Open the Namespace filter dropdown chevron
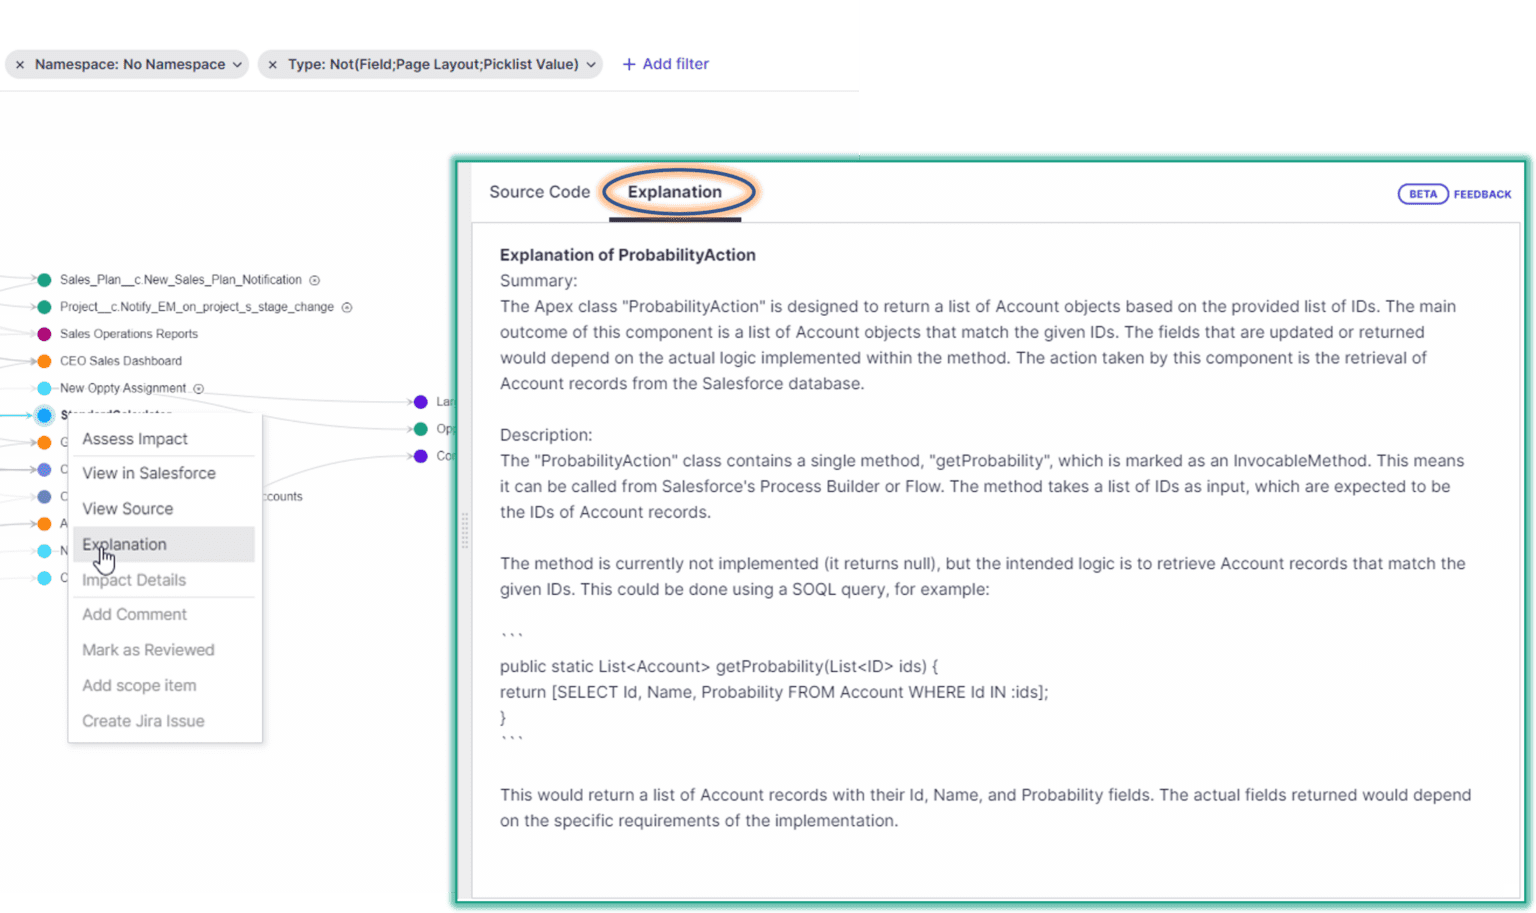1536x913 pixels. (x=237, y=64)
